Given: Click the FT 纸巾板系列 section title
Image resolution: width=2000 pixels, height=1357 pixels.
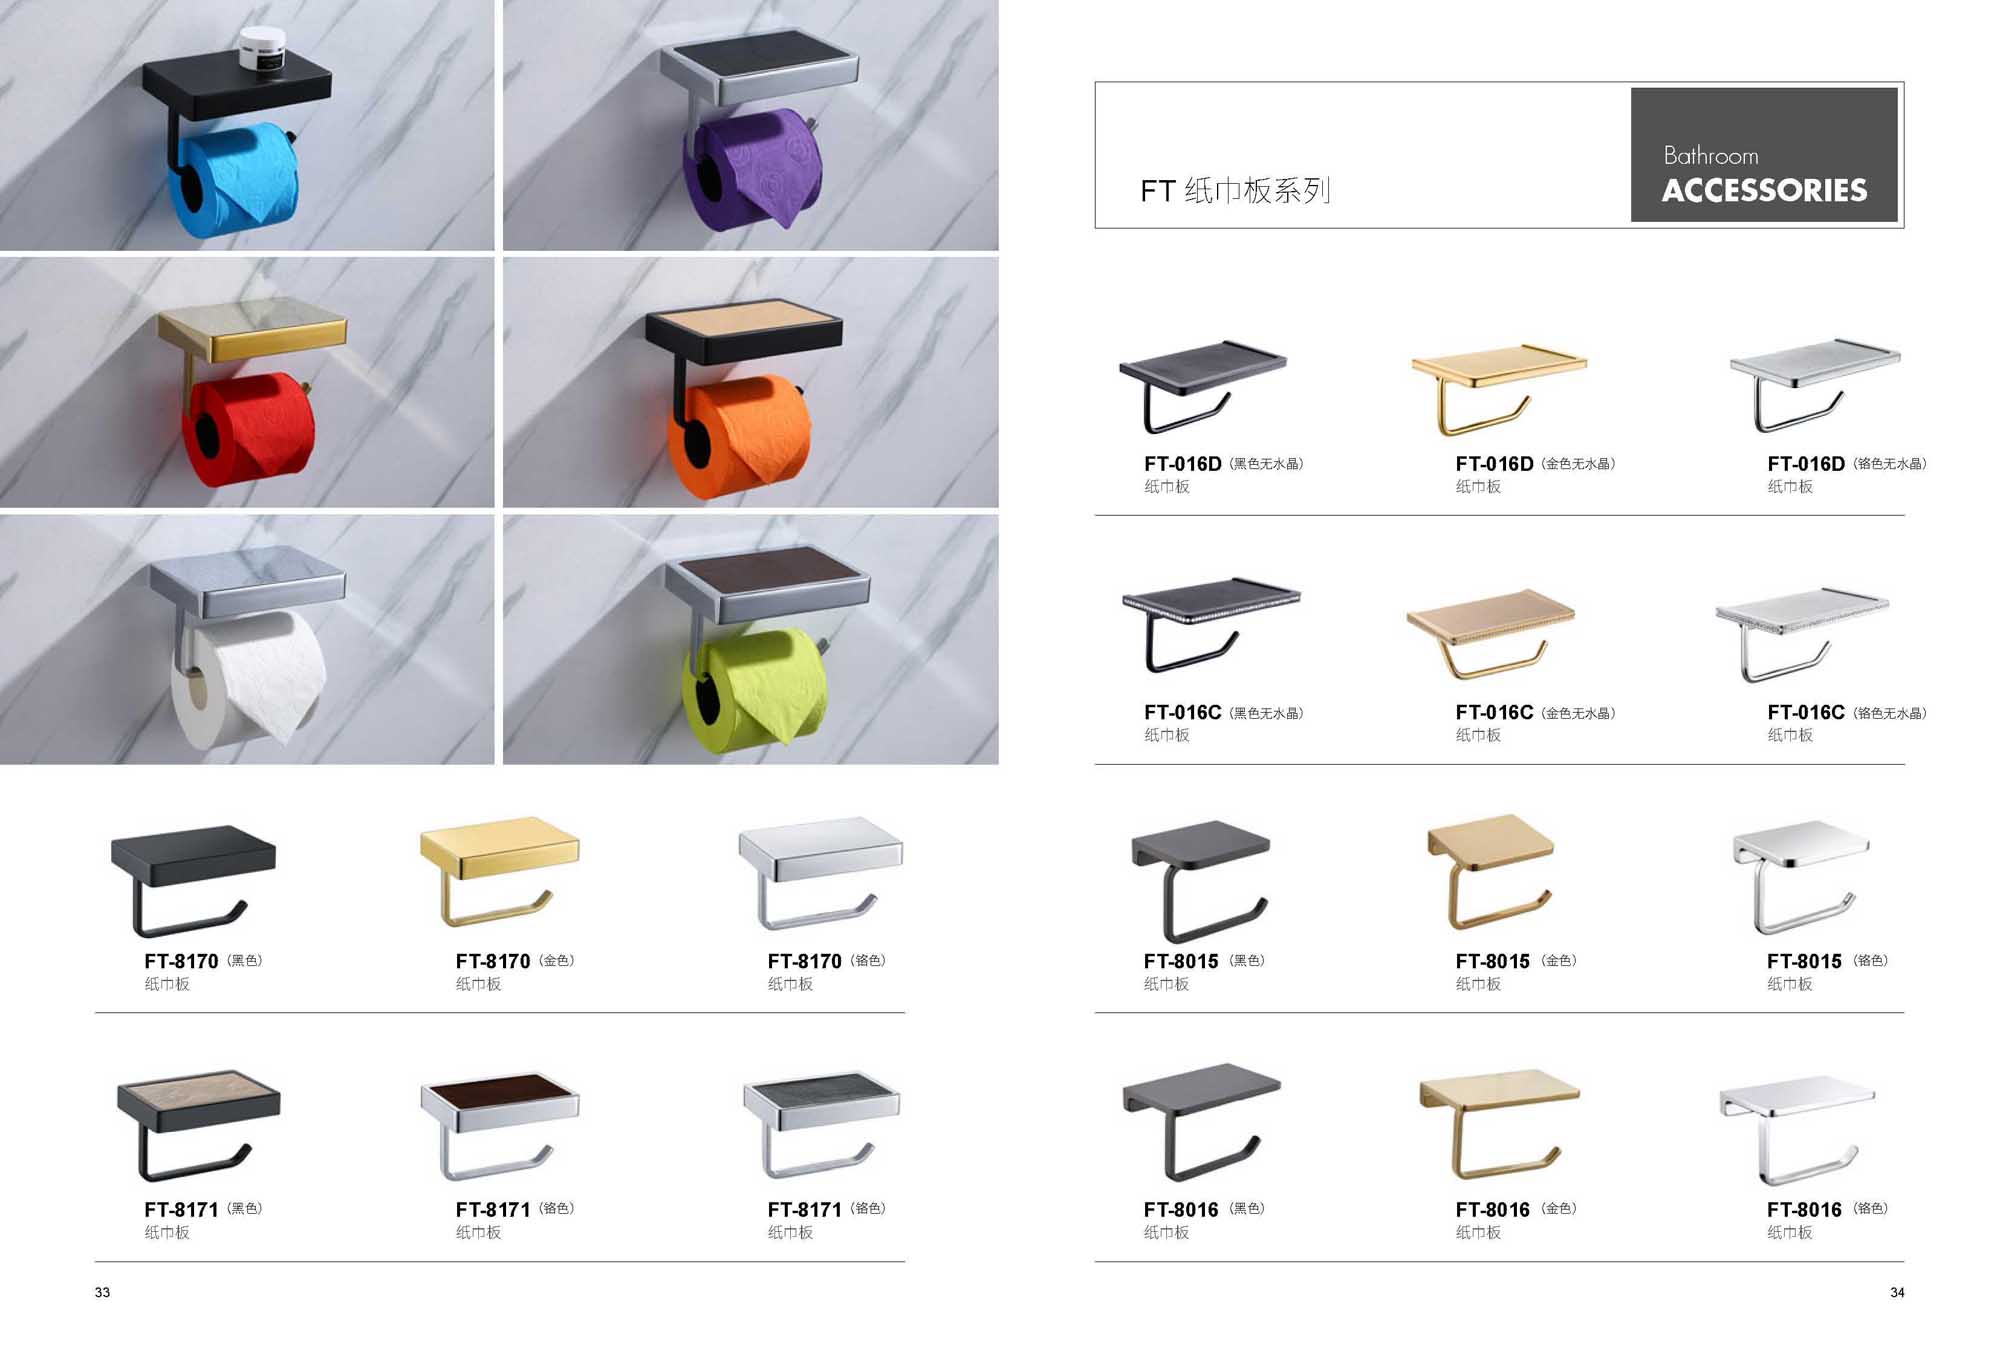Looking at the screenshot, I should (x=1235, y=190).
